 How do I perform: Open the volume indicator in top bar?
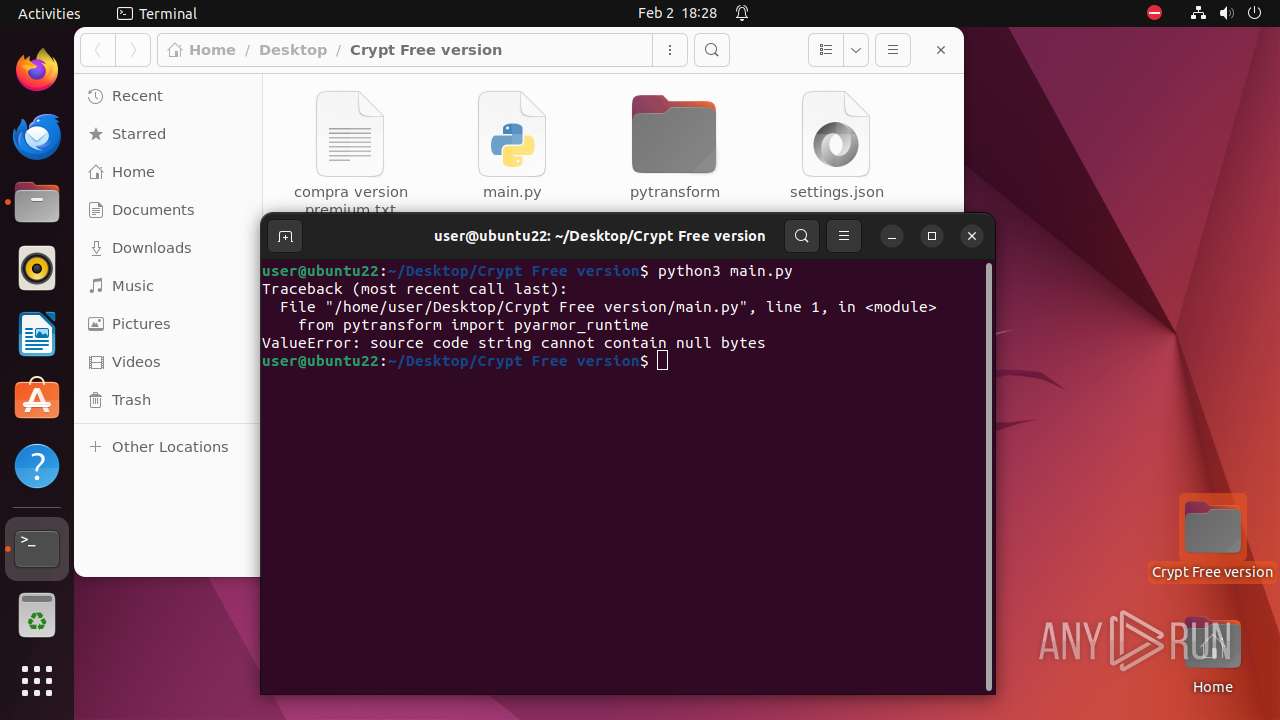[1226, 13]
